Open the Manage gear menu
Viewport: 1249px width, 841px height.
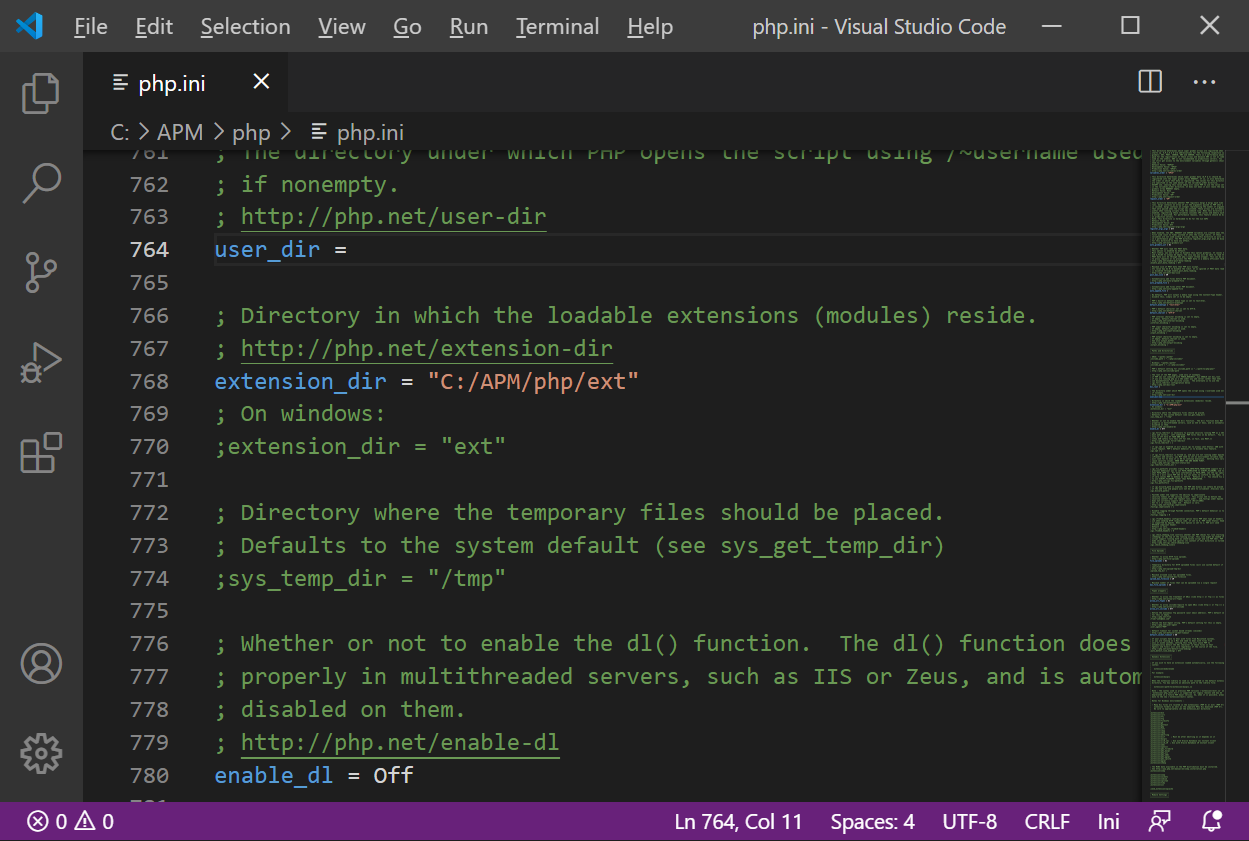tap(41, 753)
